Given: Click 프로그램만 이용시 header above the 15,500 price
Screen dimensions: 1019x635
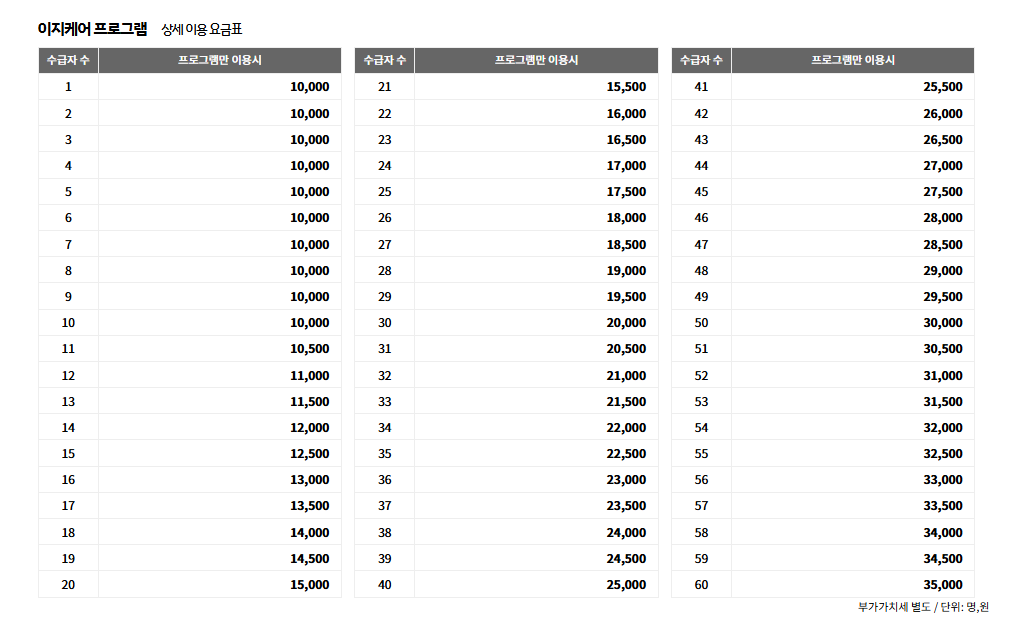Looking at the screenshot, I should (536, 60).
